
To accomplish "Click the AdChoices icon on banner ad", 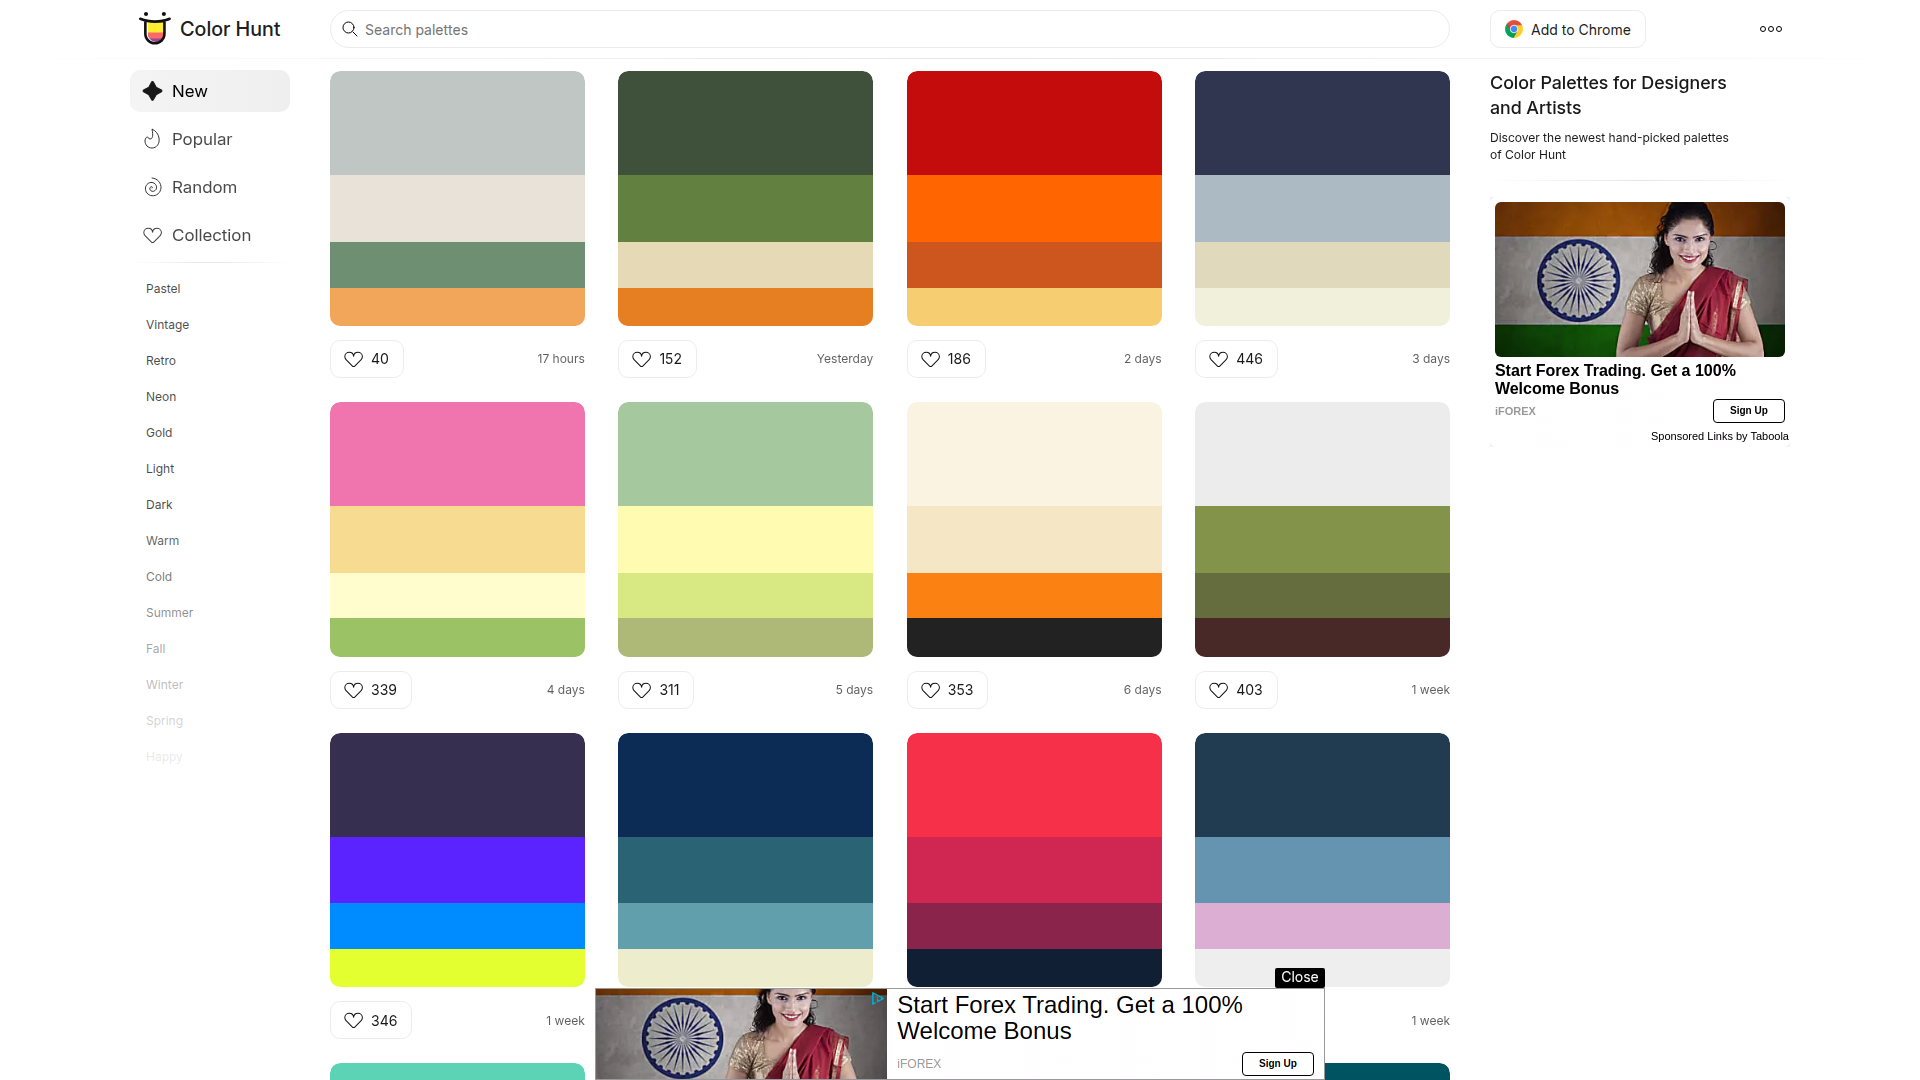I will point(877,998).
